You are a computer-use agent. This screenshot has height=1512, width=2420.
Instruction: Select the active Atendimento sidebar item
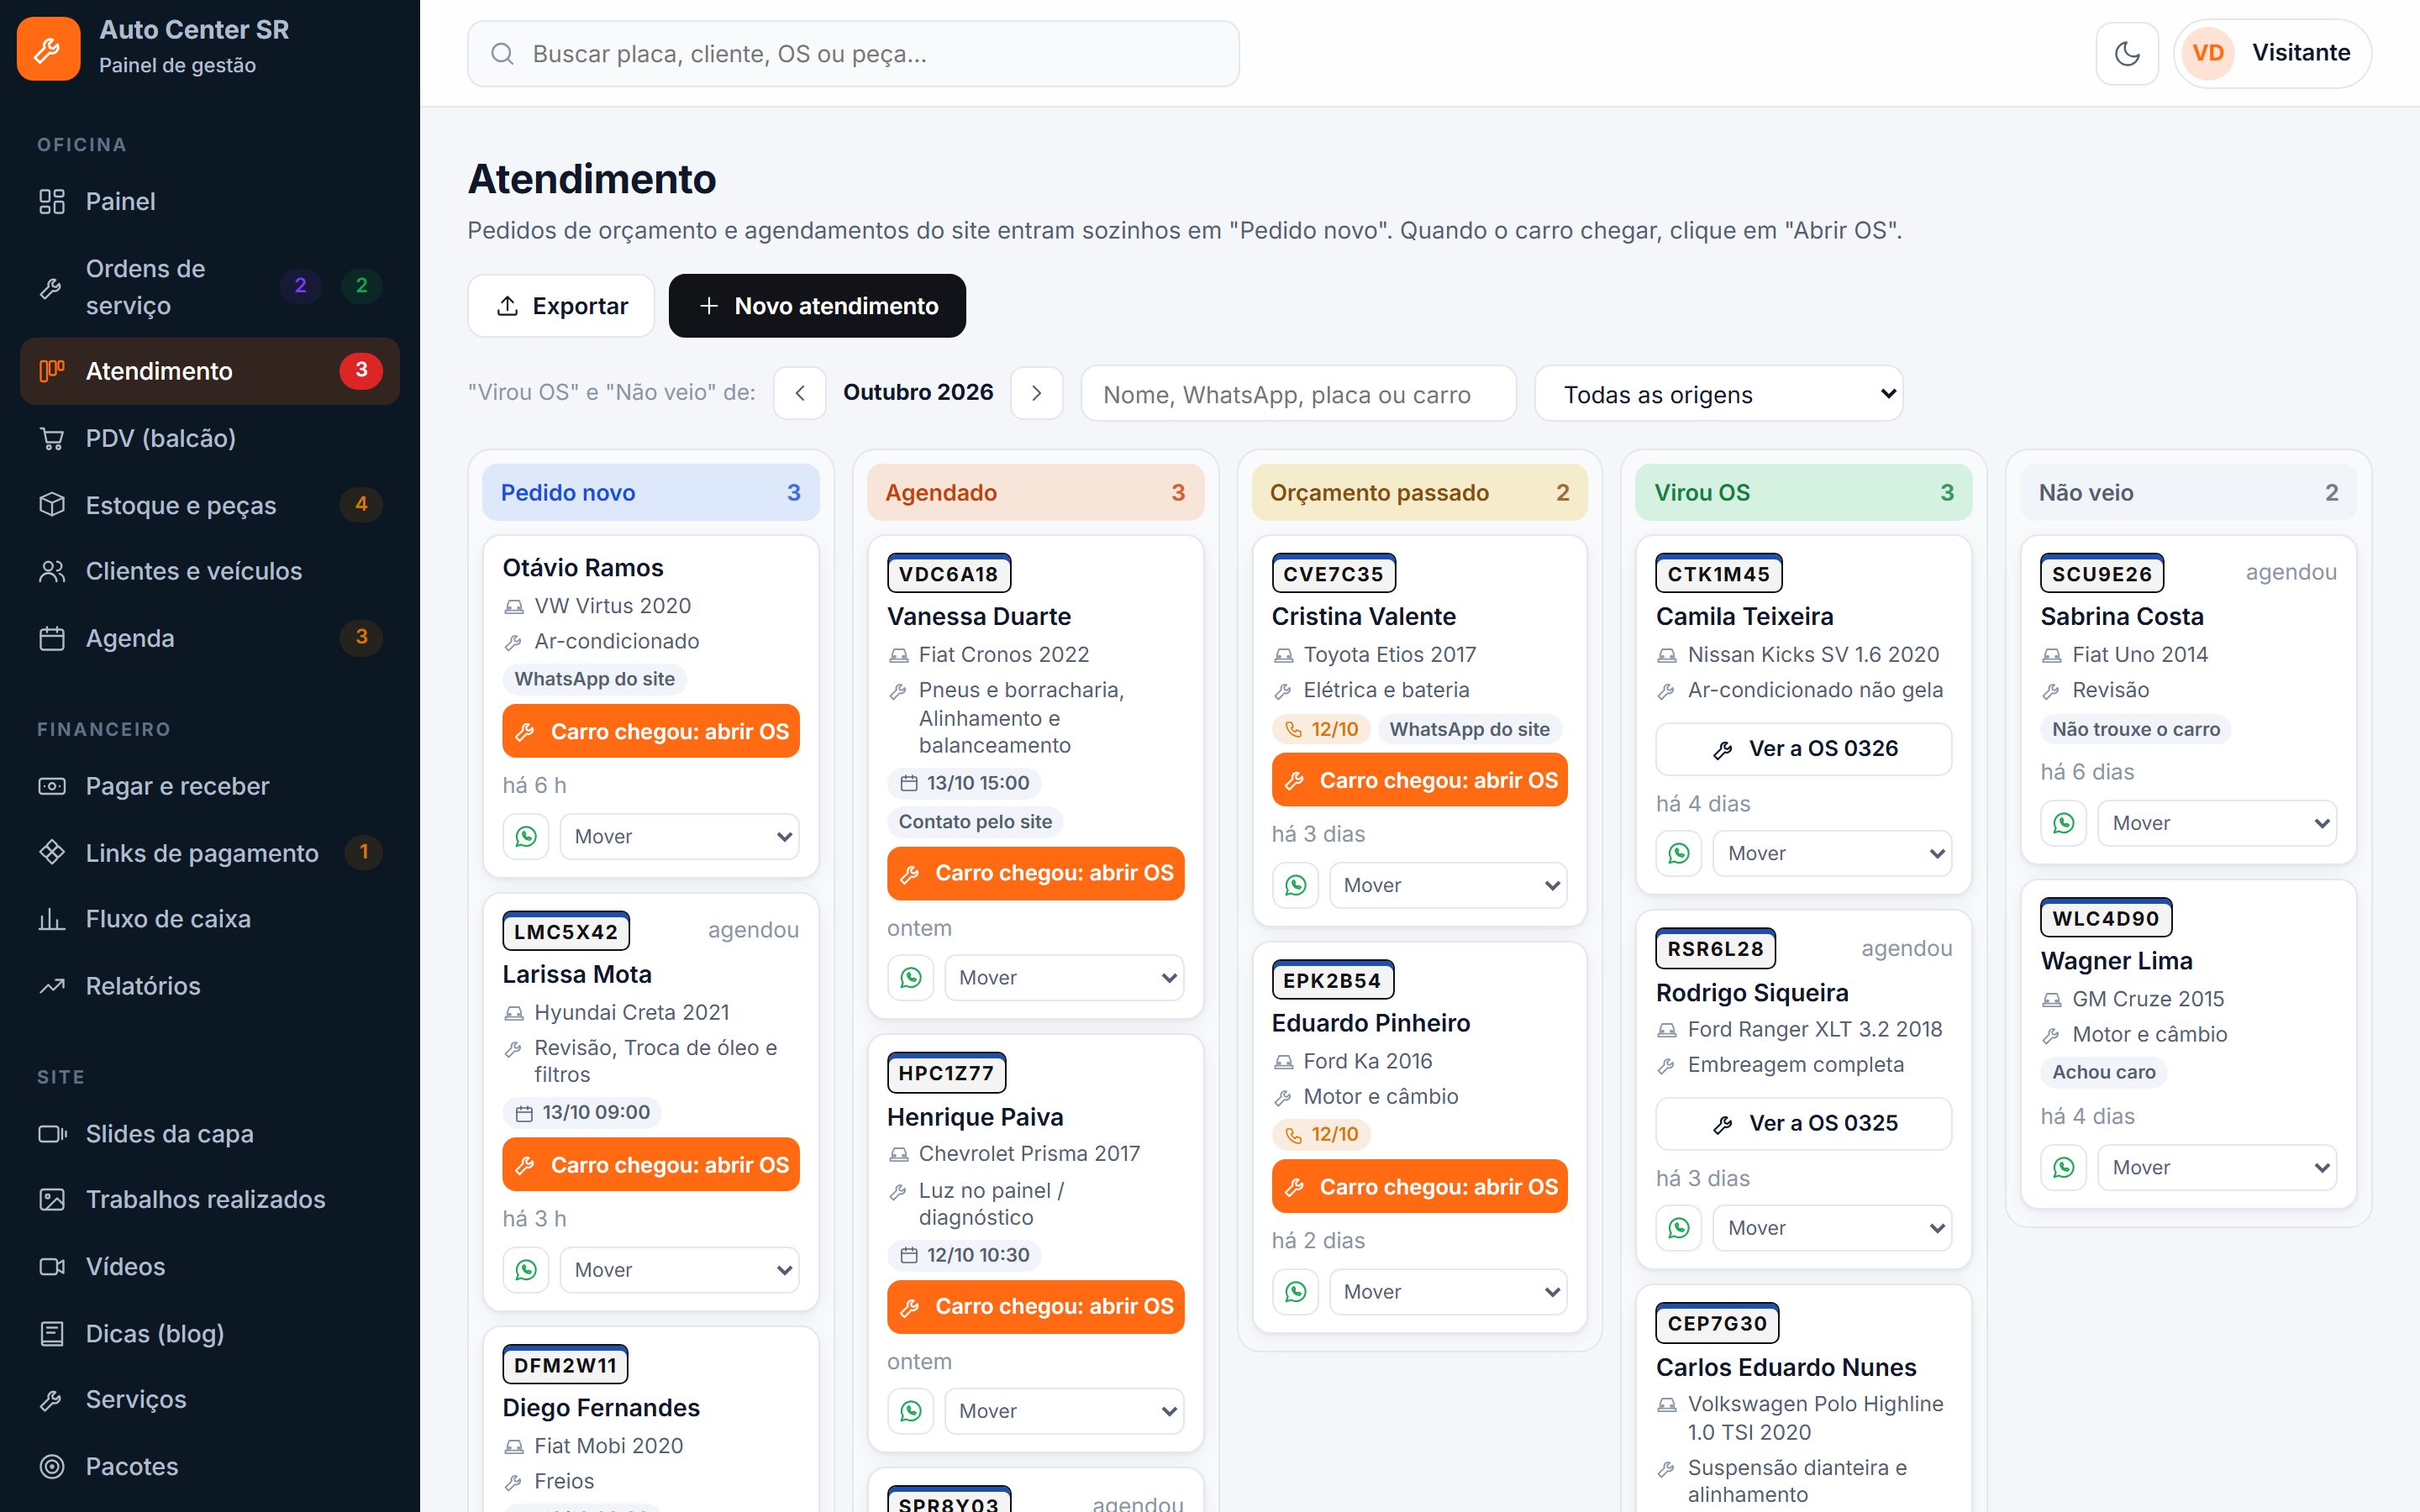coord(210,371)
